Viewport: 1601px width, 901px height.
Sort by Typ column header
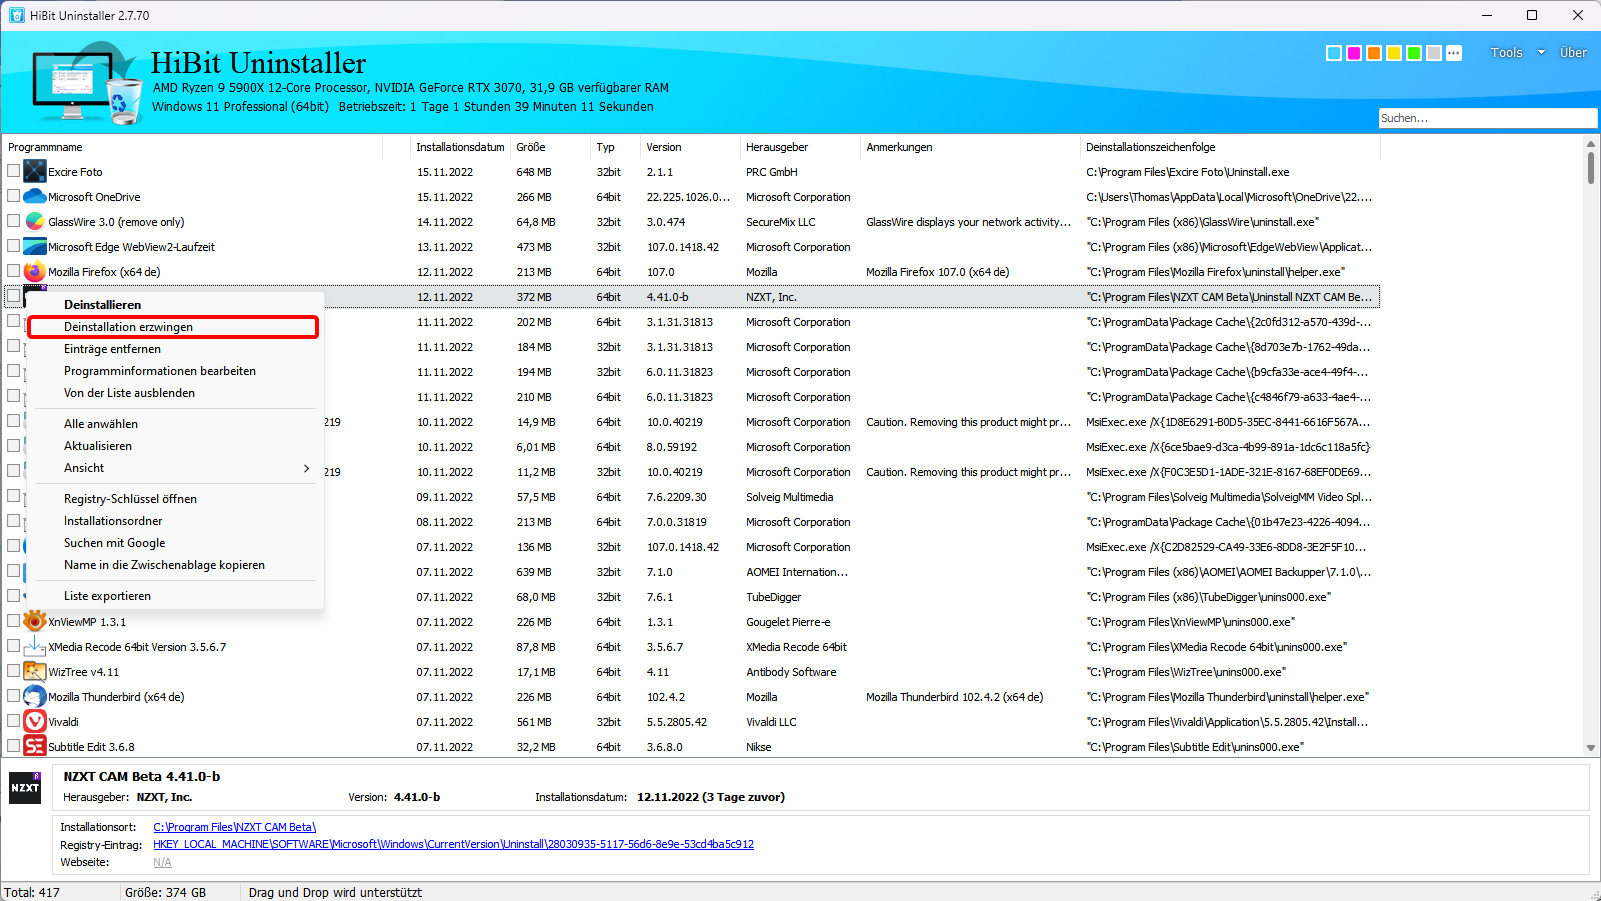coord(615,147)
